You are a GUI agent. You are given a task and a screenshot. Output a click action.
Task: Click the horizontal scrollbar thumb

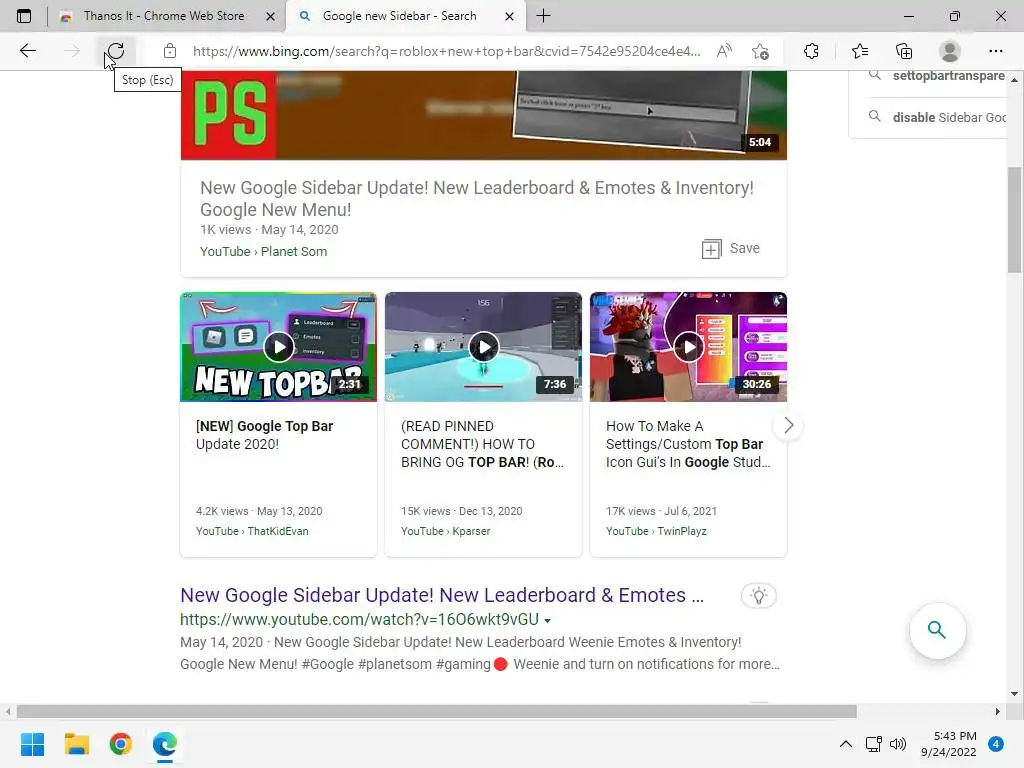point(437,711)
